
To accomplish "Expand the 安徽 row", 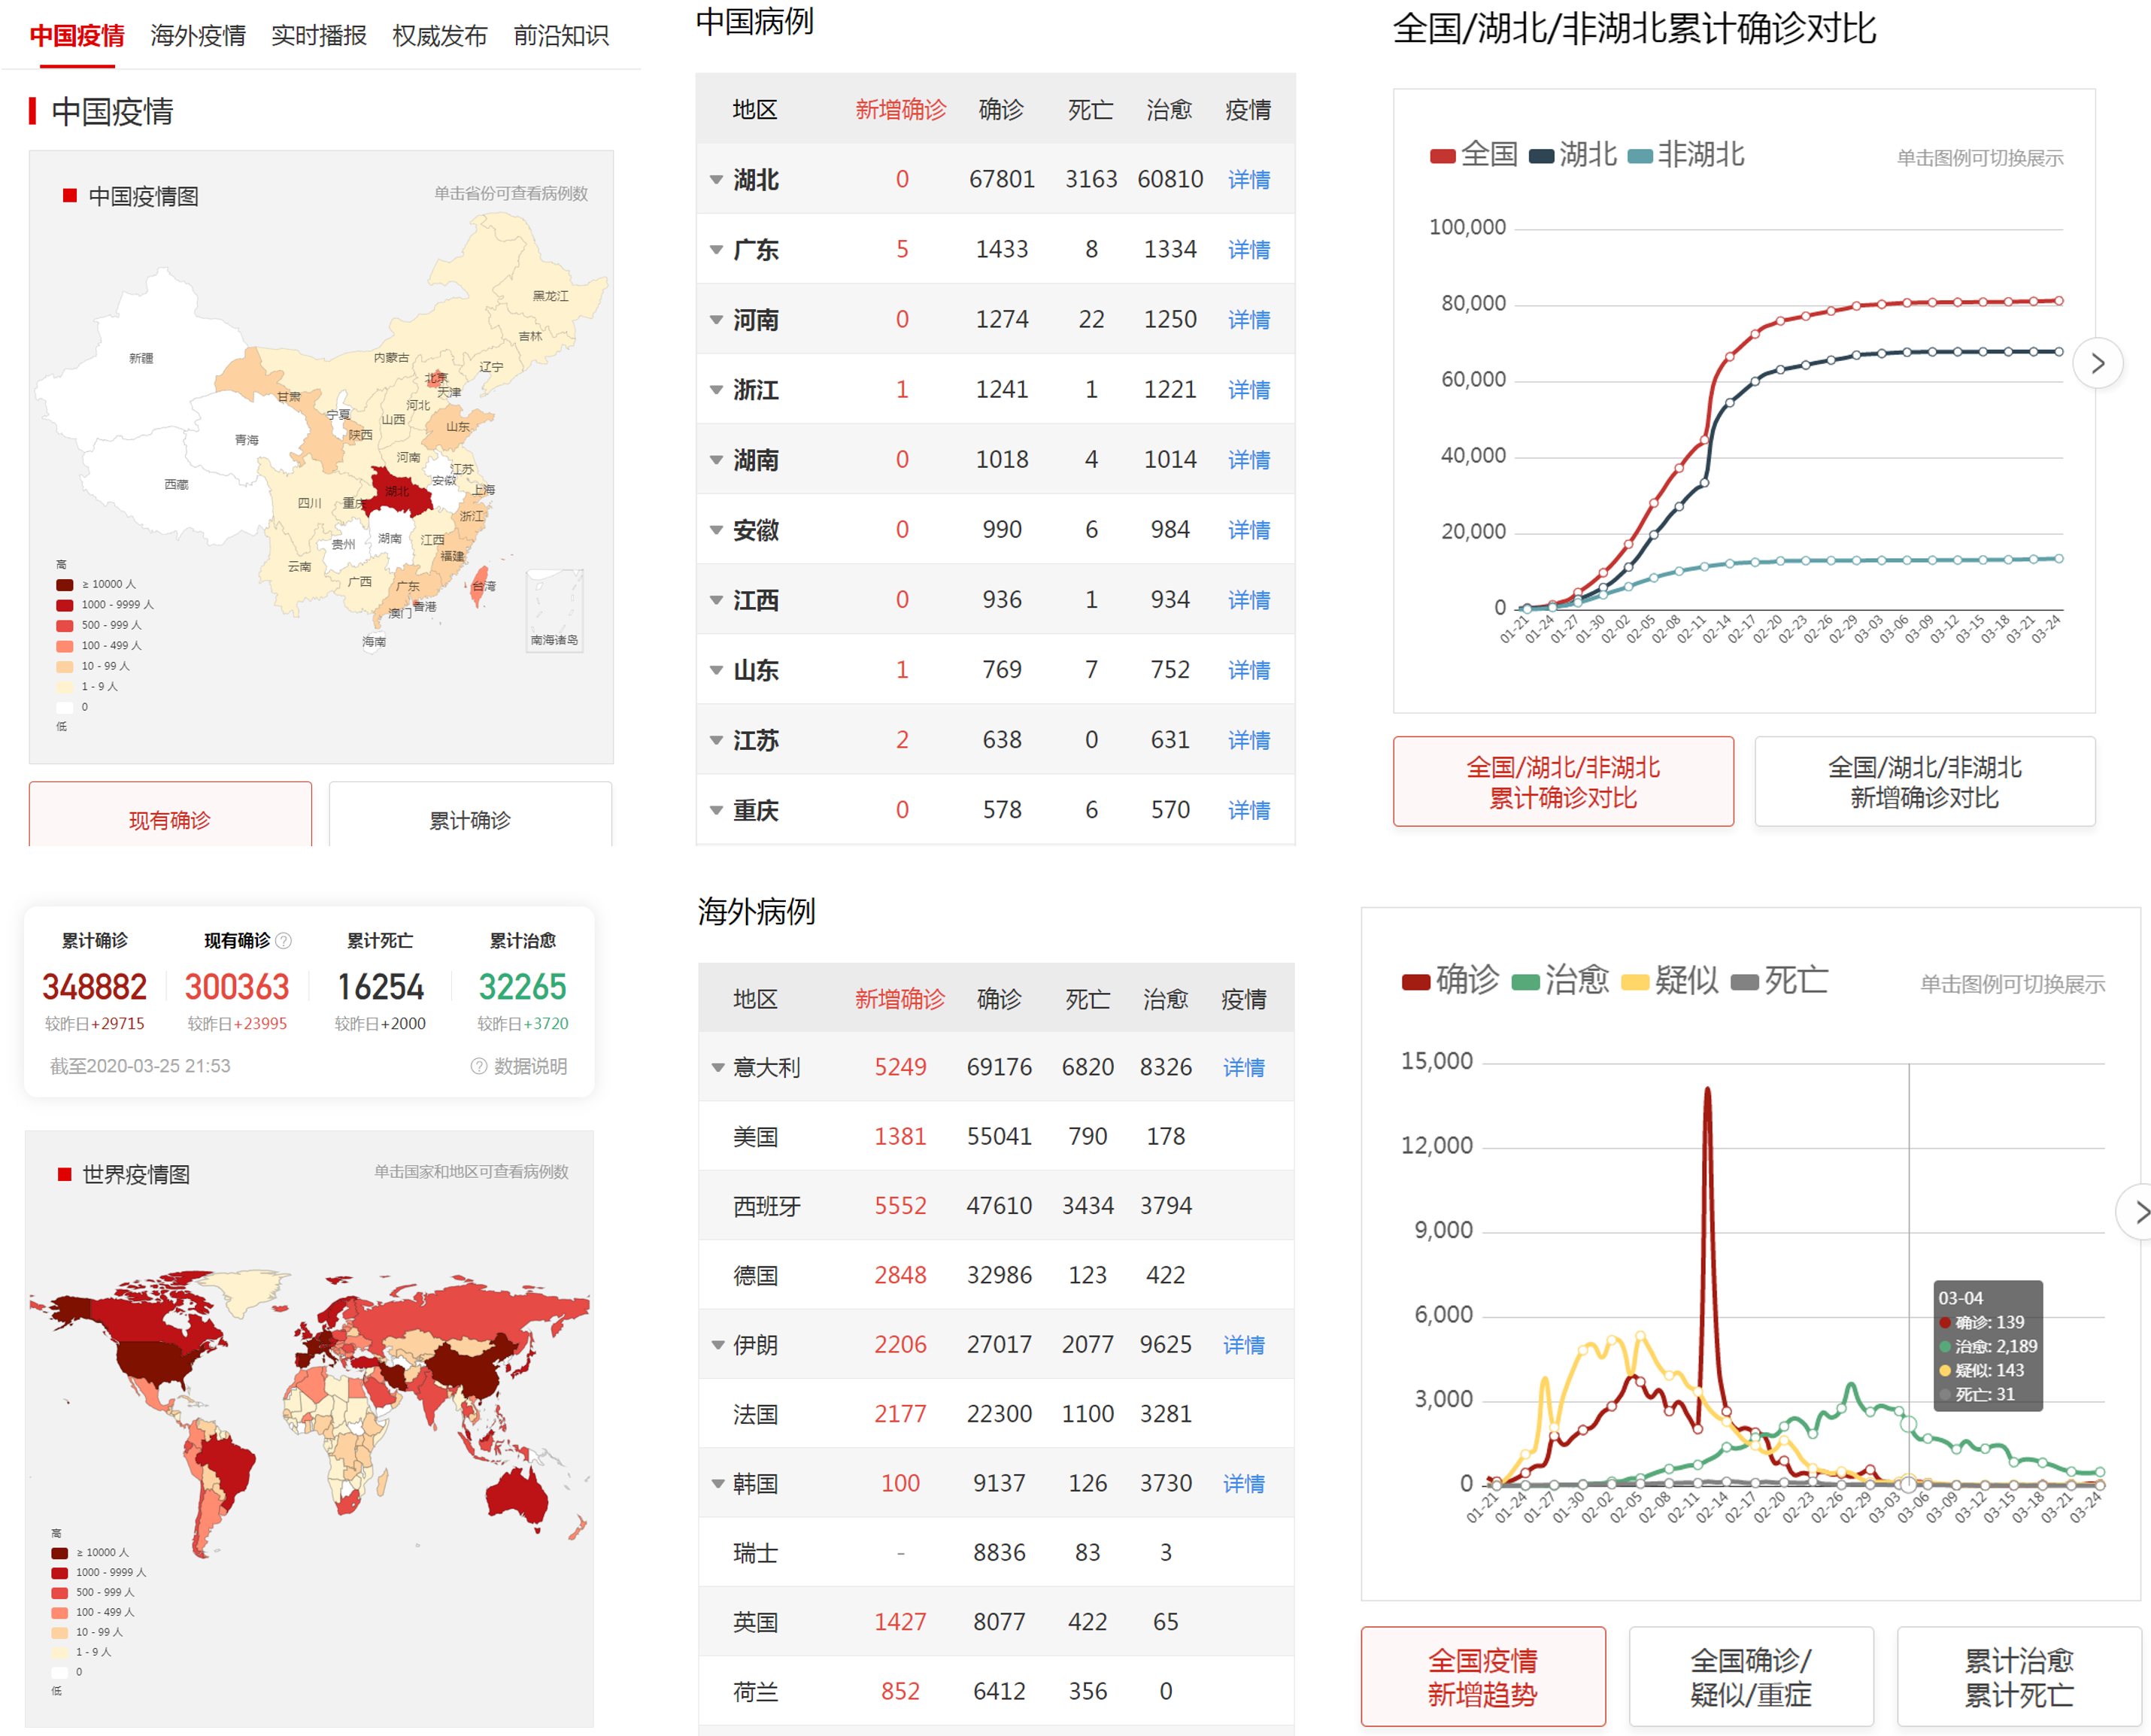I will tap(716, 530).
